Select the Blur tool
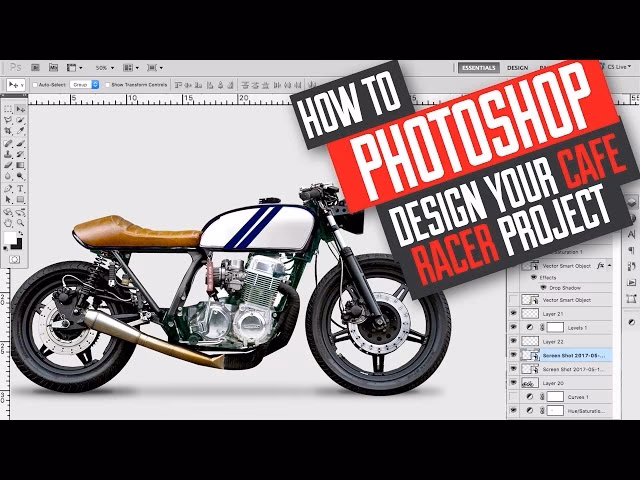640x480 pixels. (x=8, y=176)
